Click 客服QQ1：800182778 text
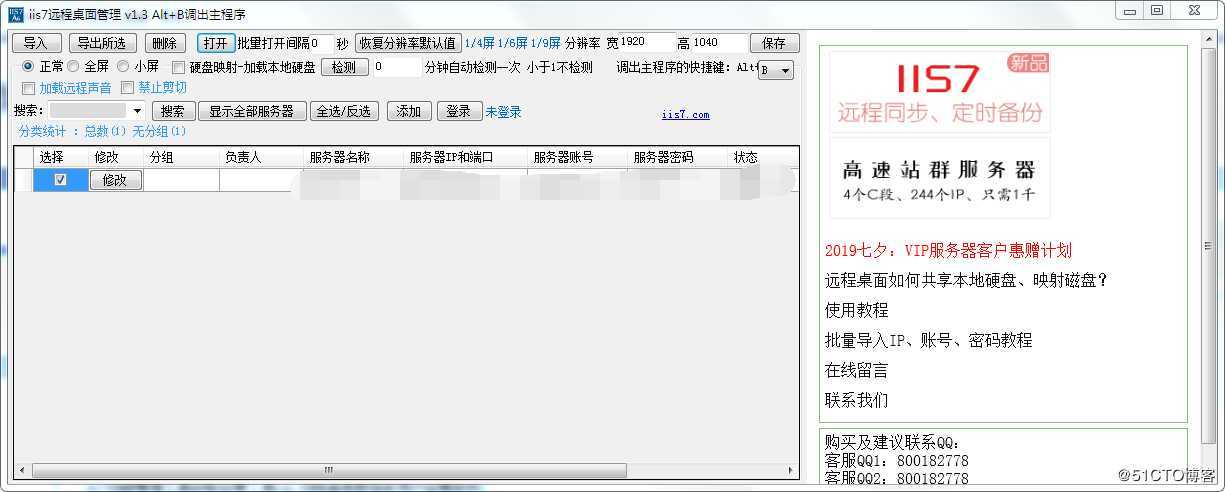Viewport: 1225px width, 492px height. [896, 461]
